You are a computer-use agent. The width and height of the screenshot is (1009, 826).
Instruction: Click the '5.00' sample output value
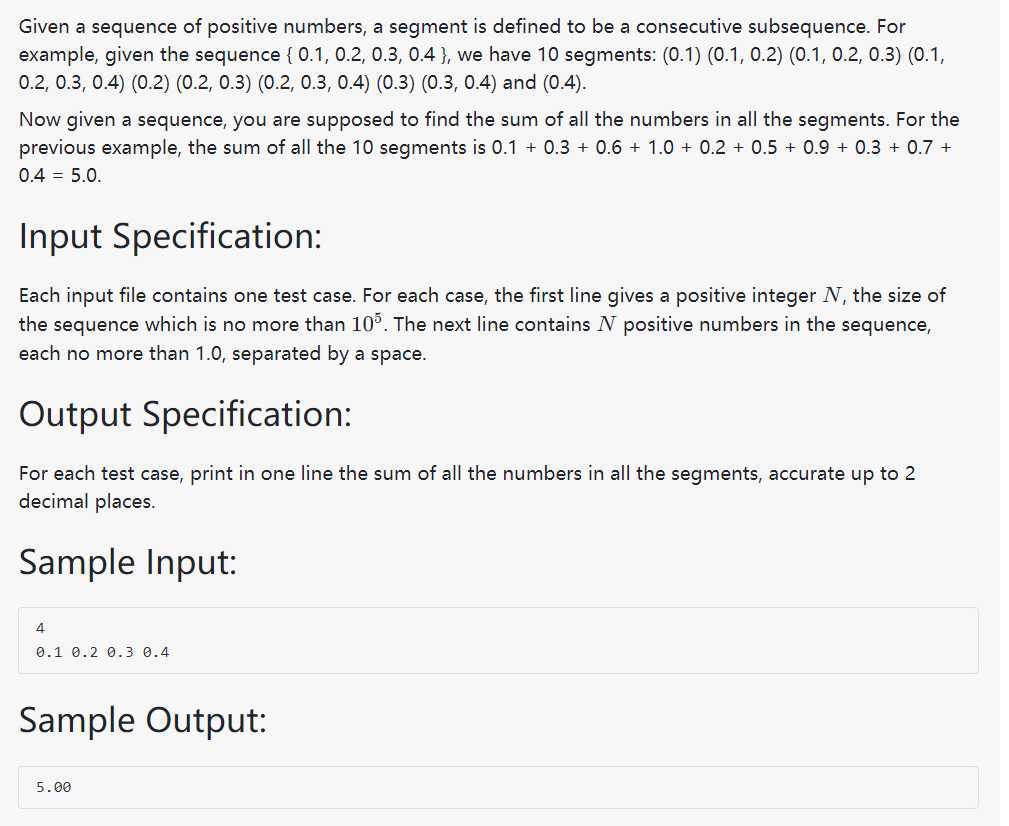53,787
